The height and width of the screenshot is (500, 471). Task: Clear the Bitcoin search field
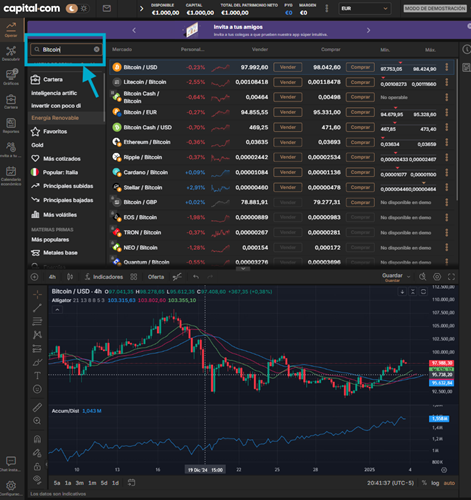pos(96,49)
